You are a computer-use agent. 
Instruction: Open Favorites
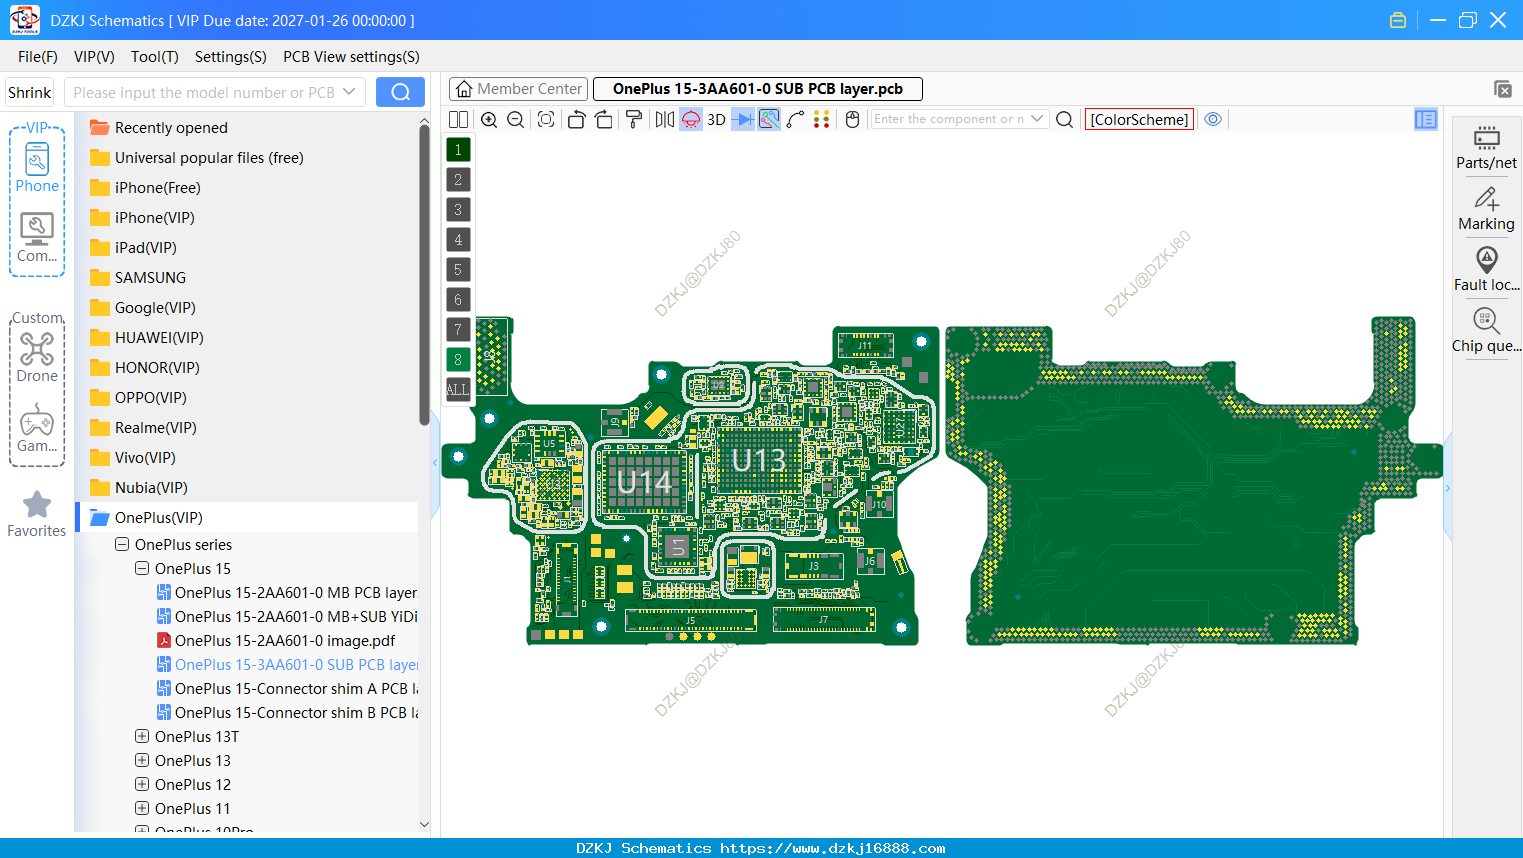37,514
